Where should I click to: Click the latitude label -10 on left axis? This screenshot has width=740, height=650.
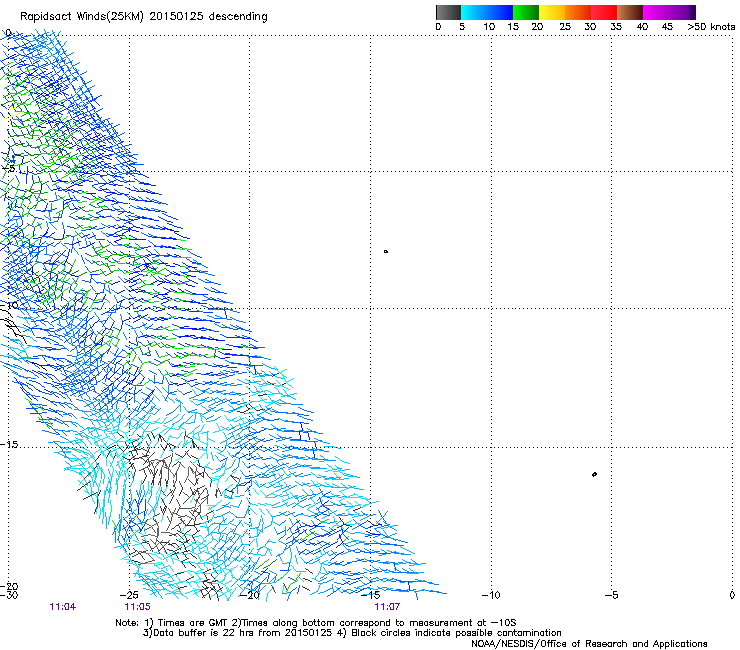coord(9,305)
